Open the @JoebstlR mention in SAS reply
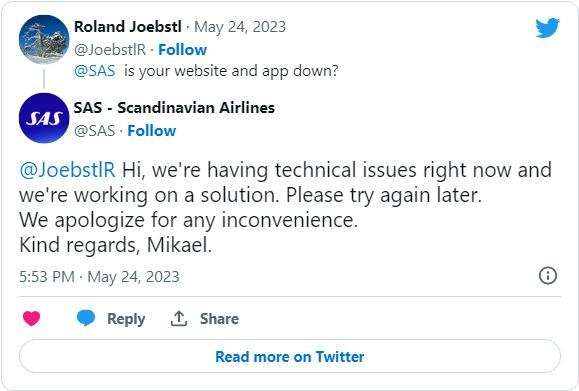579x391 pixels. pyautogui.click(x=67, y=170)
